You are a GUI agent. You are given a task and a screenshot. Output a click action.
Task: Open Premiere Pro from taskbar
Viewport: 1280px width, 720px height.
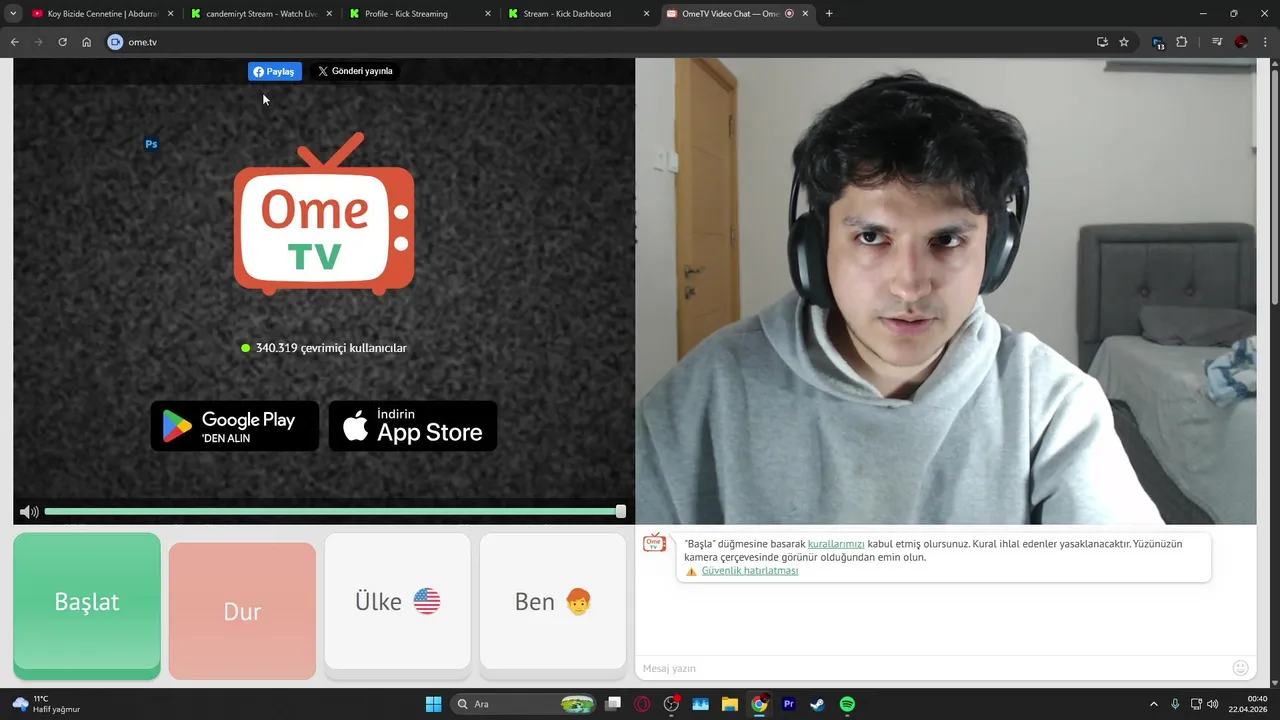pyautogui.click(x=788, y=704)
